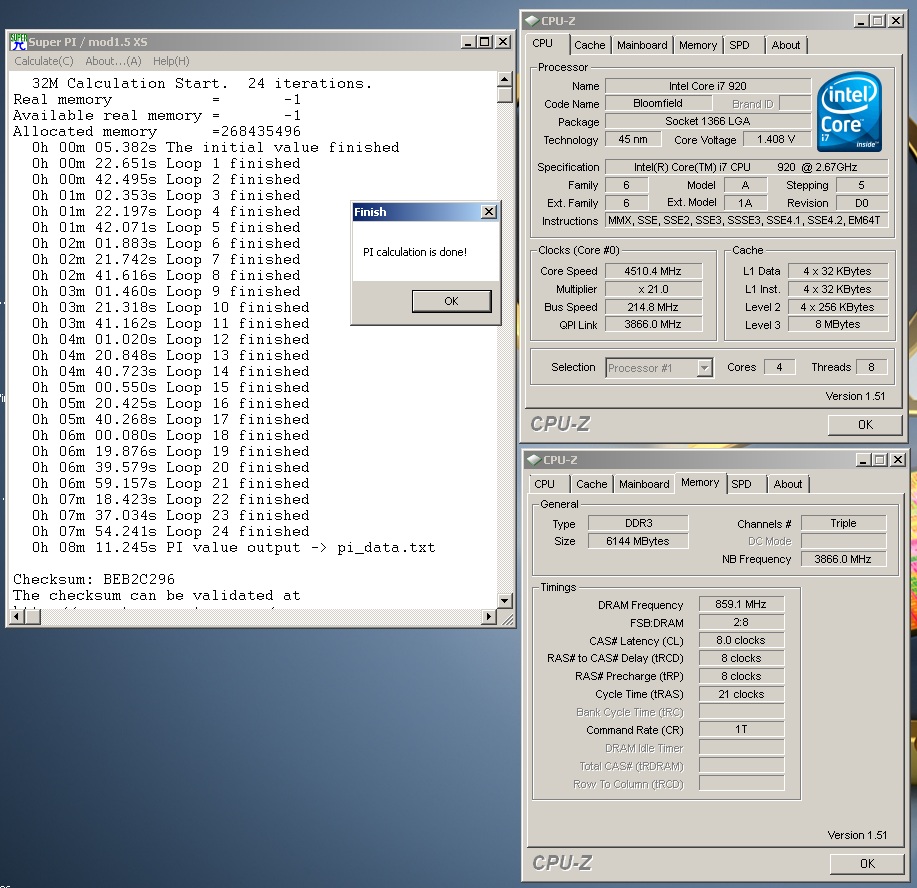Click the Code Name field Bloomfield
Screen dimensions: 917x888
click(x=658, y=104)
